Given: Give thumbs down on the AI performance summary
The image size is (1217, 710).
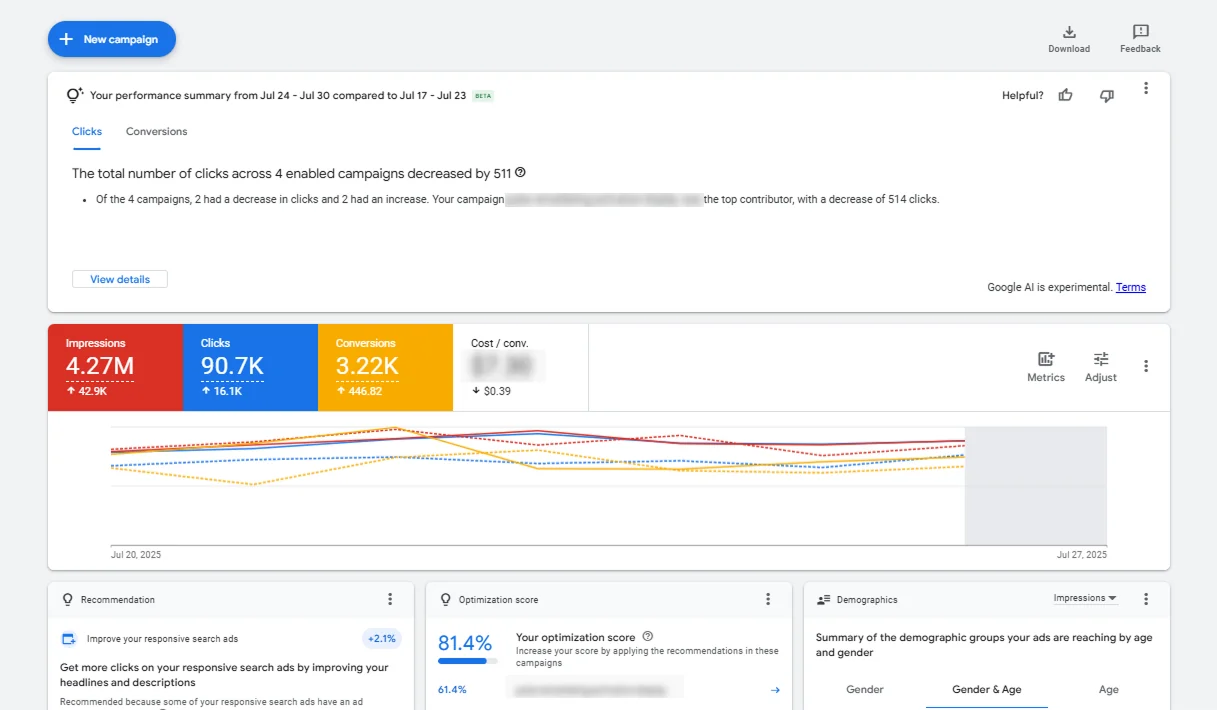Looking at the screenshot, I should pyautogui.click(x=1106, y=94).
